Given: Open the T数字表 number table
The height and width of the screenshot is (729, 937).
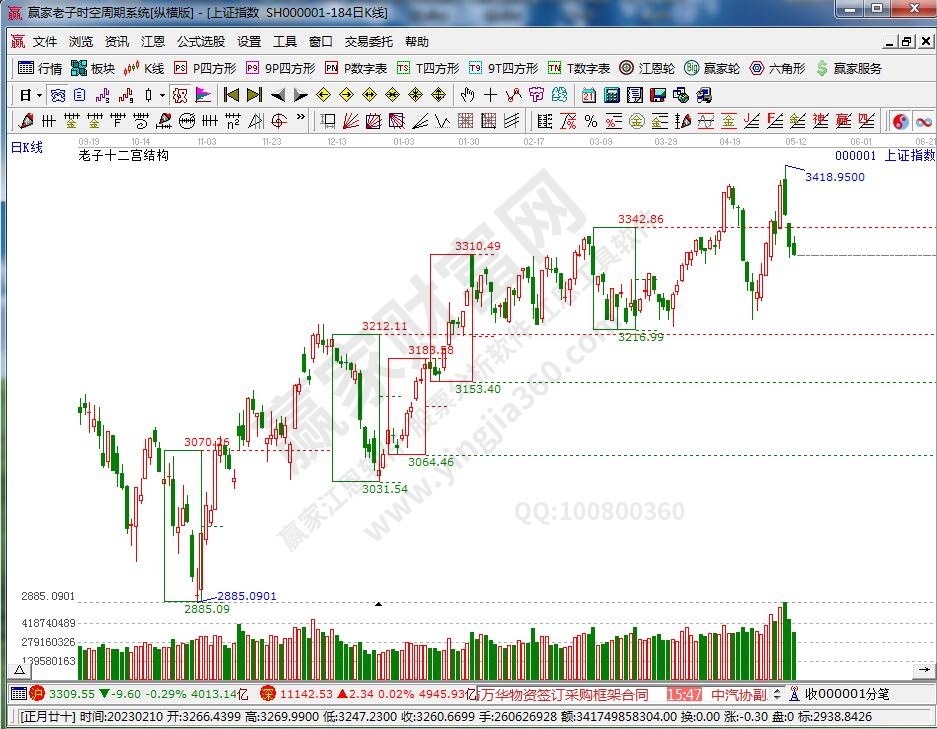Looking at the screenshot, I should tap(578, 68).
